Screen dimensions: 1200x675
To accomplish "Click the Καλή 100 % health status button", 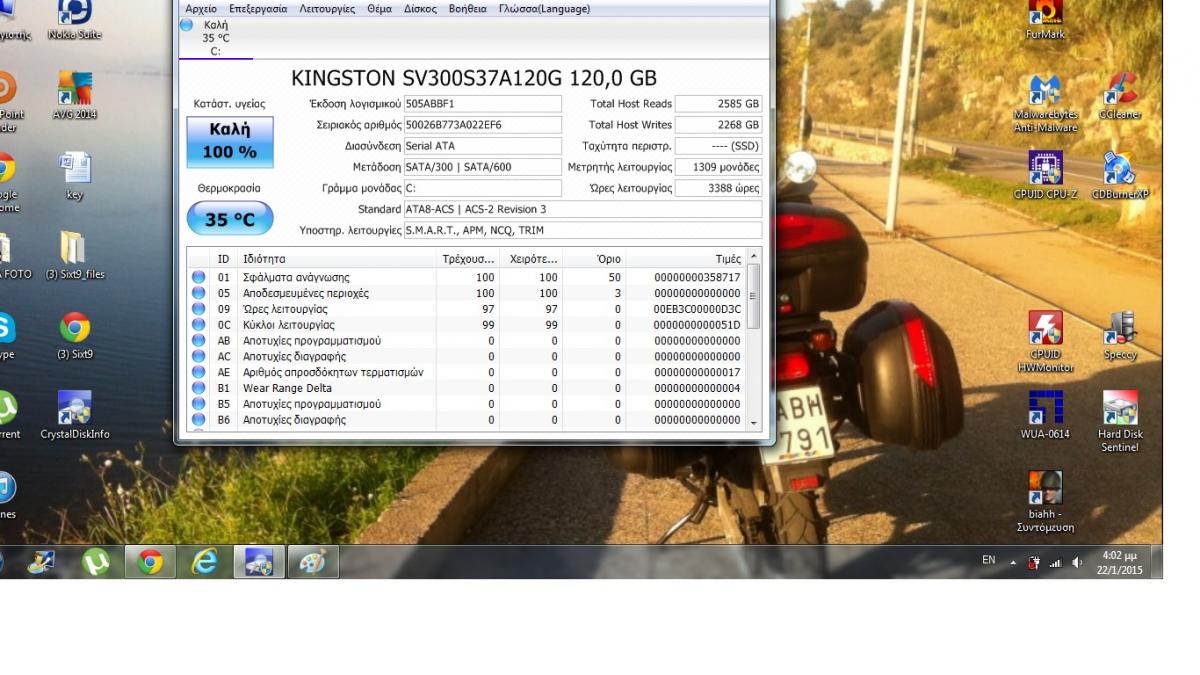I will pyautogui.click(x=230, y=141).
